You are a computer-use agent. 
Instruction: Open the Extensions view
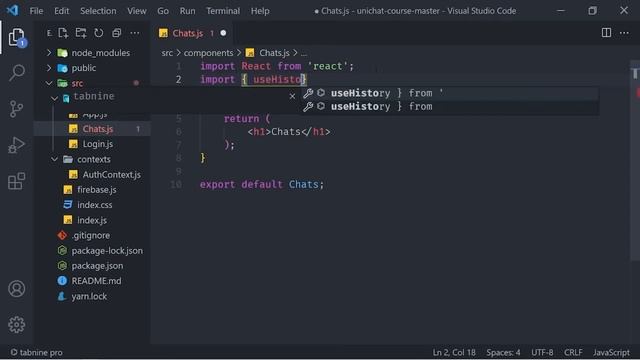[x=16, y=181]
